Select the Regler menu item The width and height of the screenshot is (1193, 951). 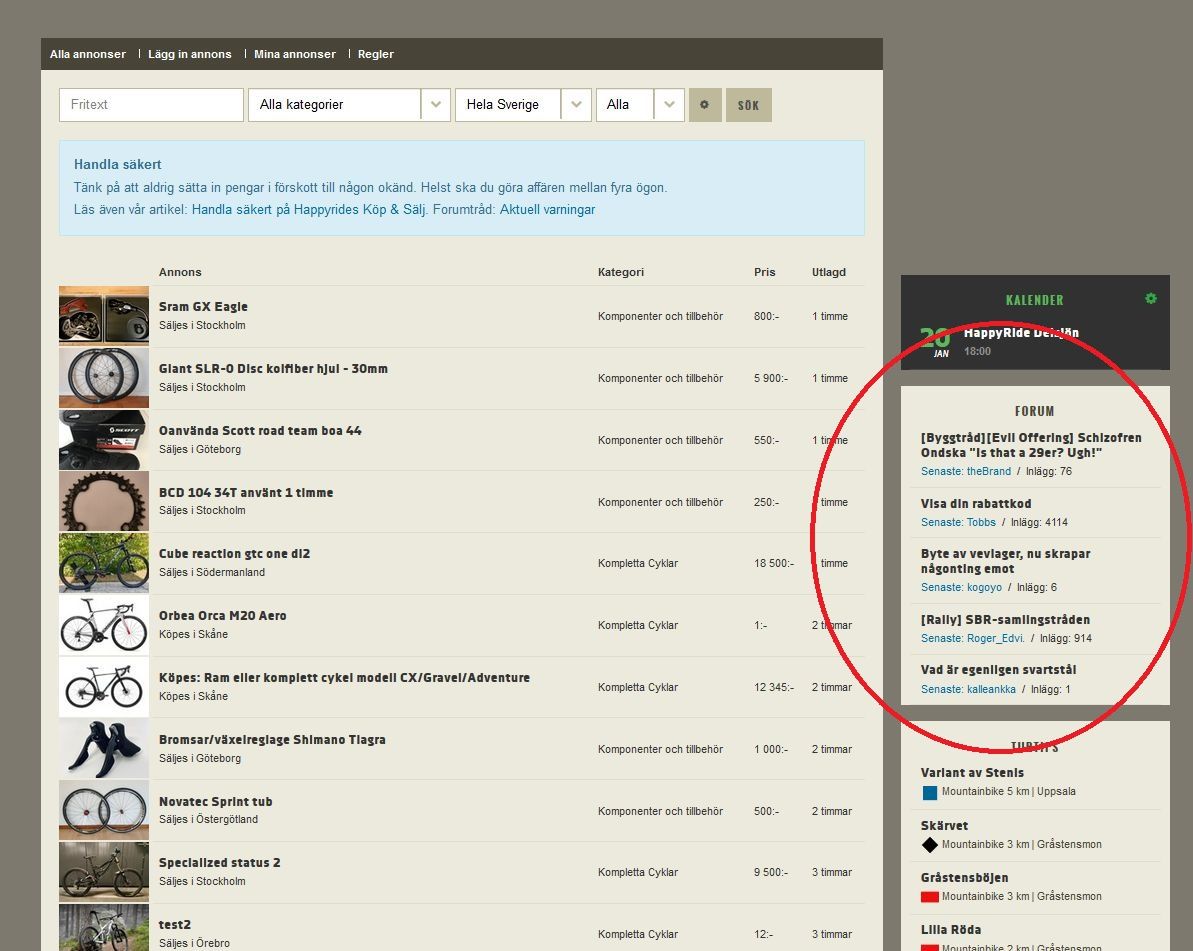pos(376,54)
